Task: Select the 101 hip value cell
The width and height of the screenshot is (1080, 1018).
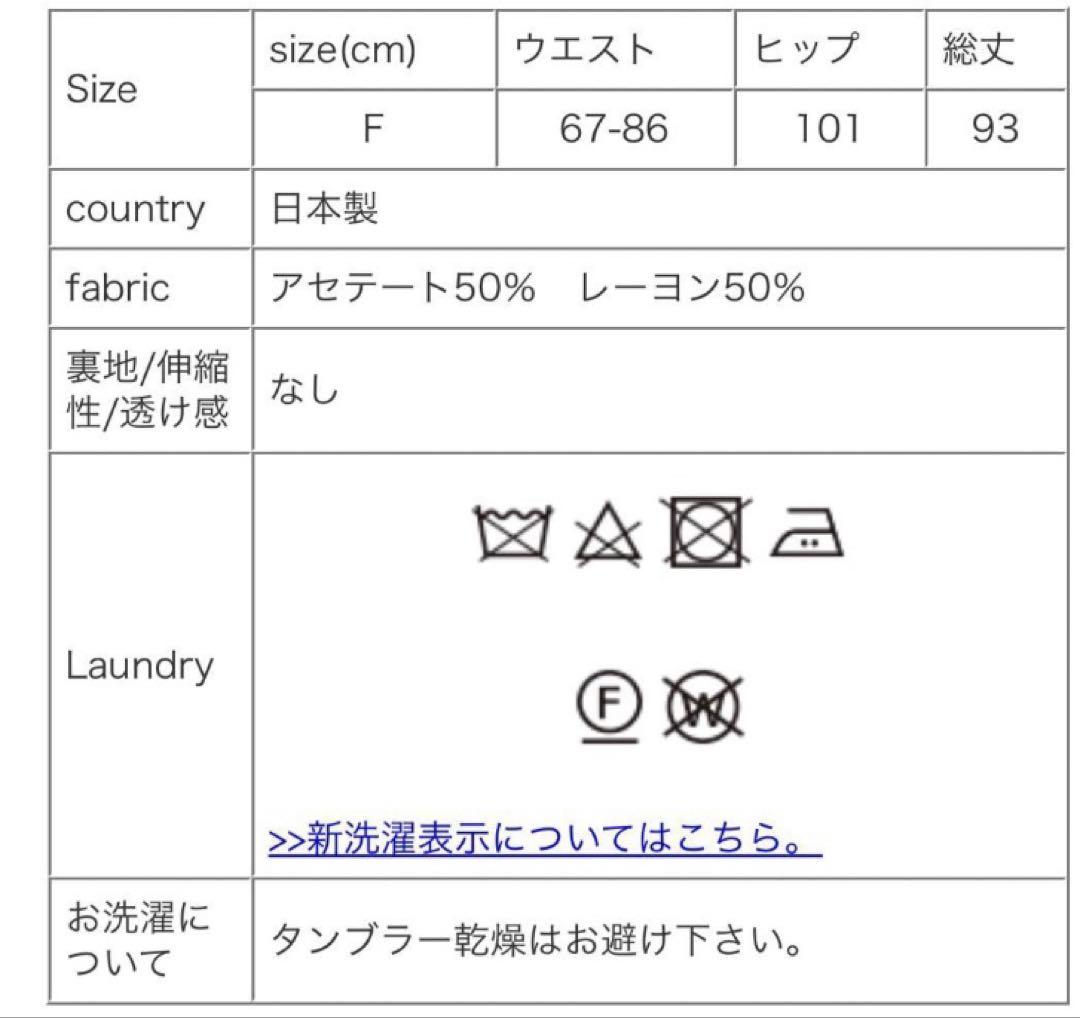Action: tap(830, 129)
